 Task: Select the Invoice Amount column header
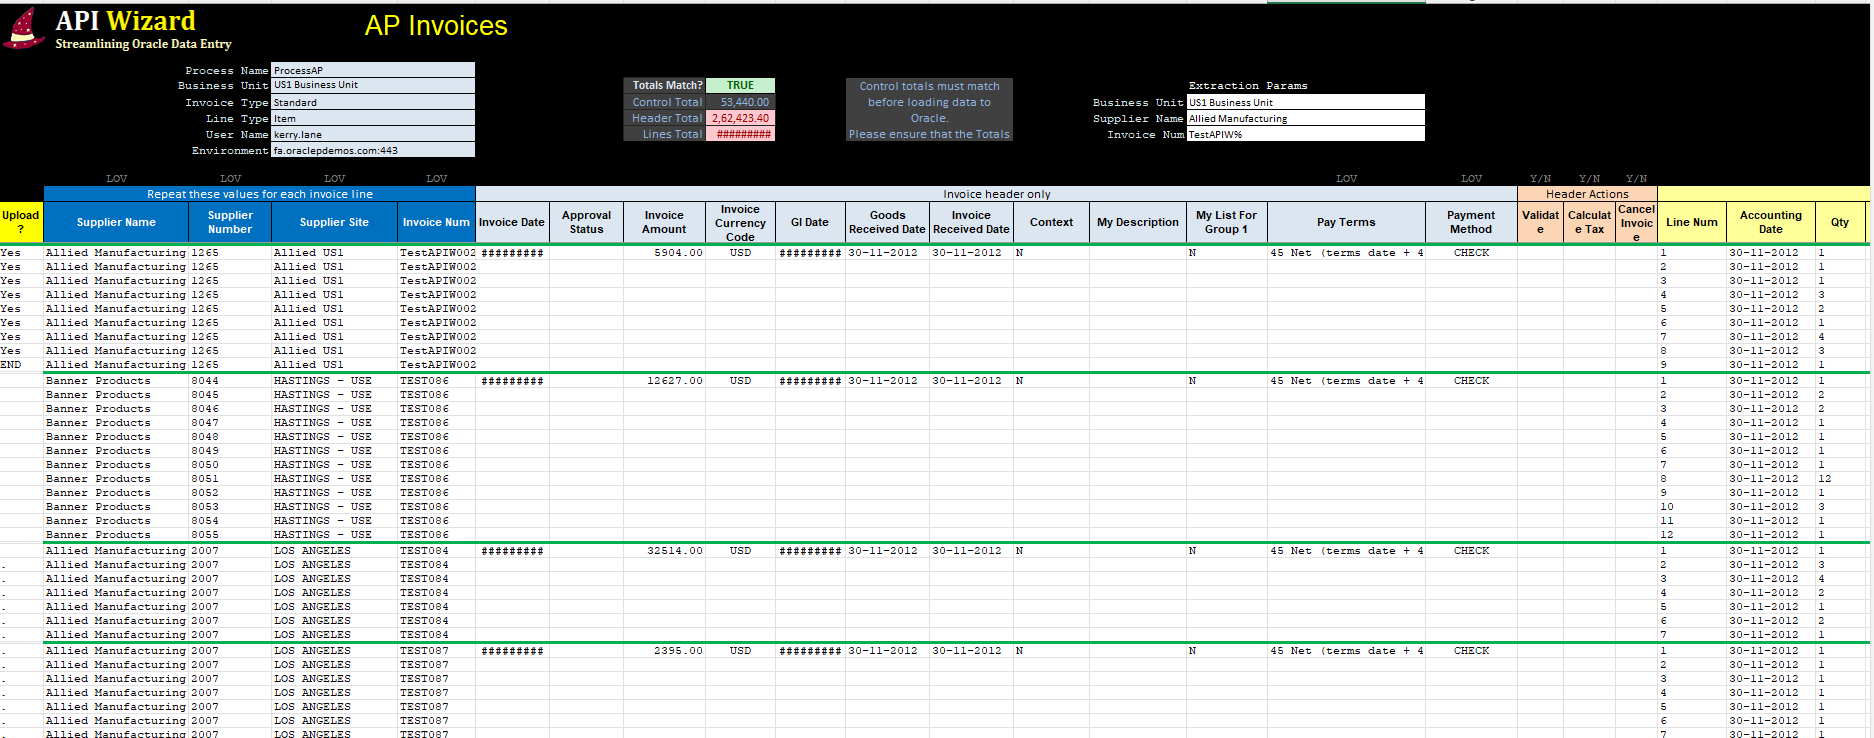pos(664,222)
